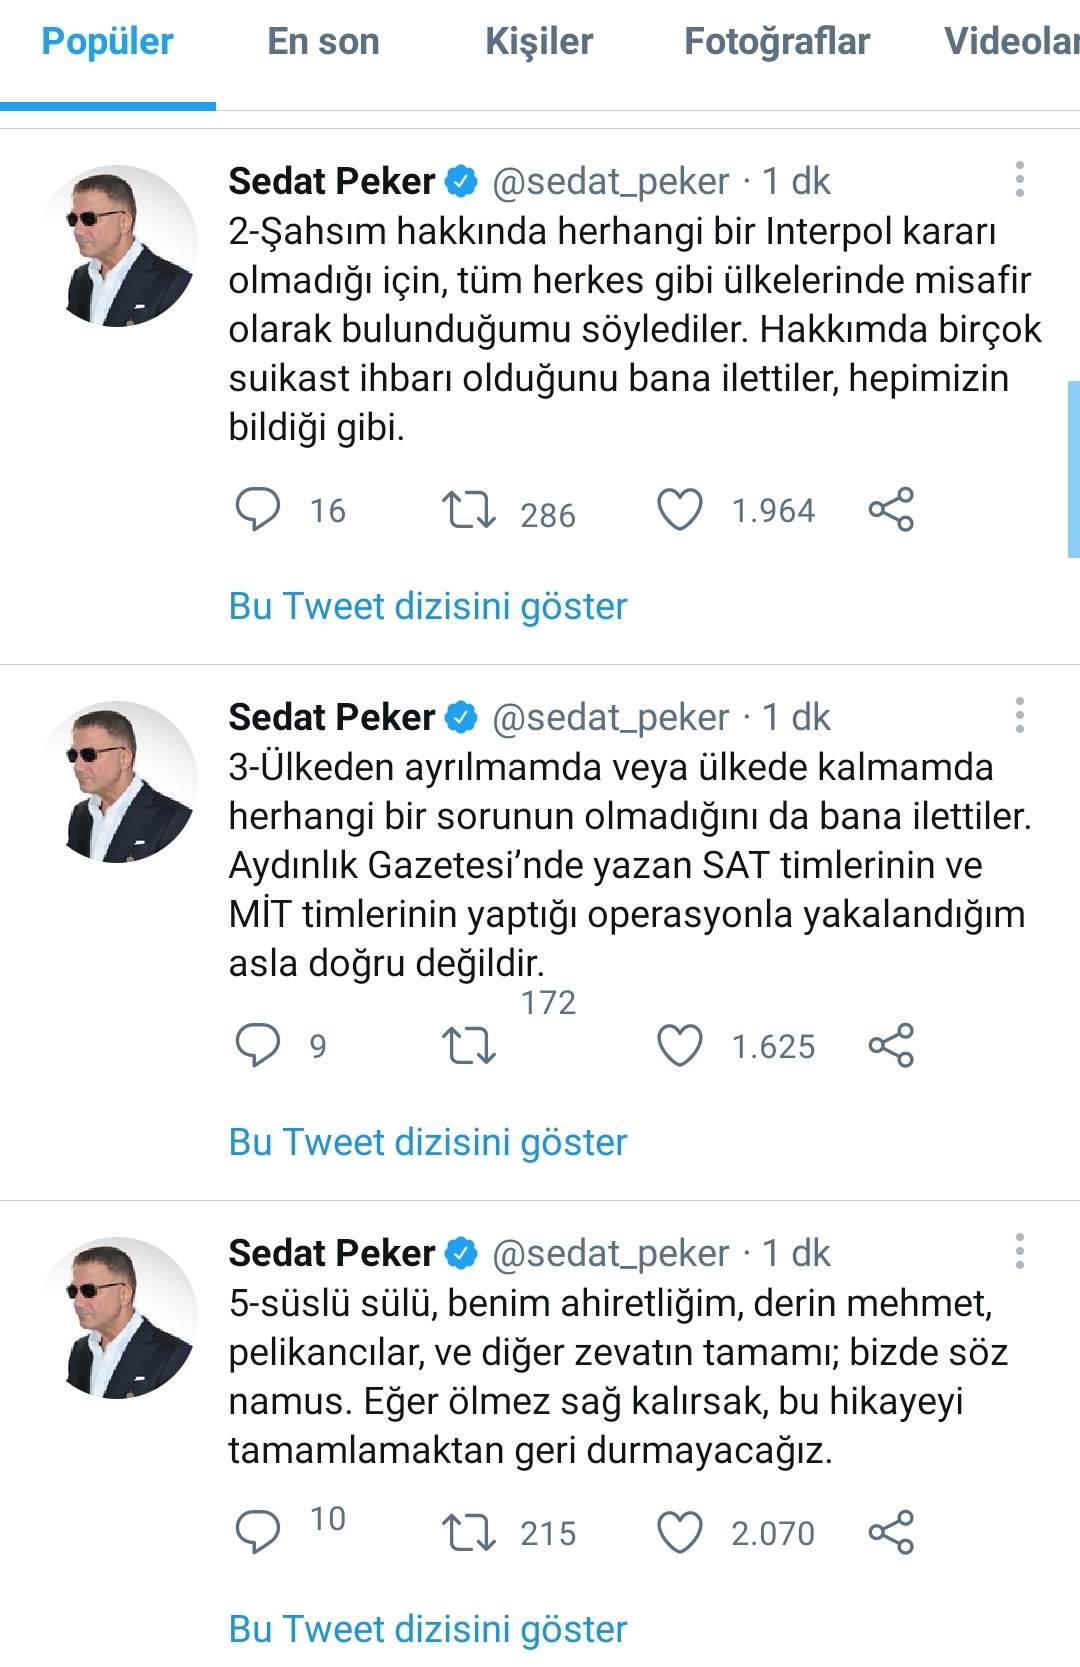Show thread under the 5-süslü tweet
The width and height of the screenshot is (1080, 1667).
[428, 1629]
